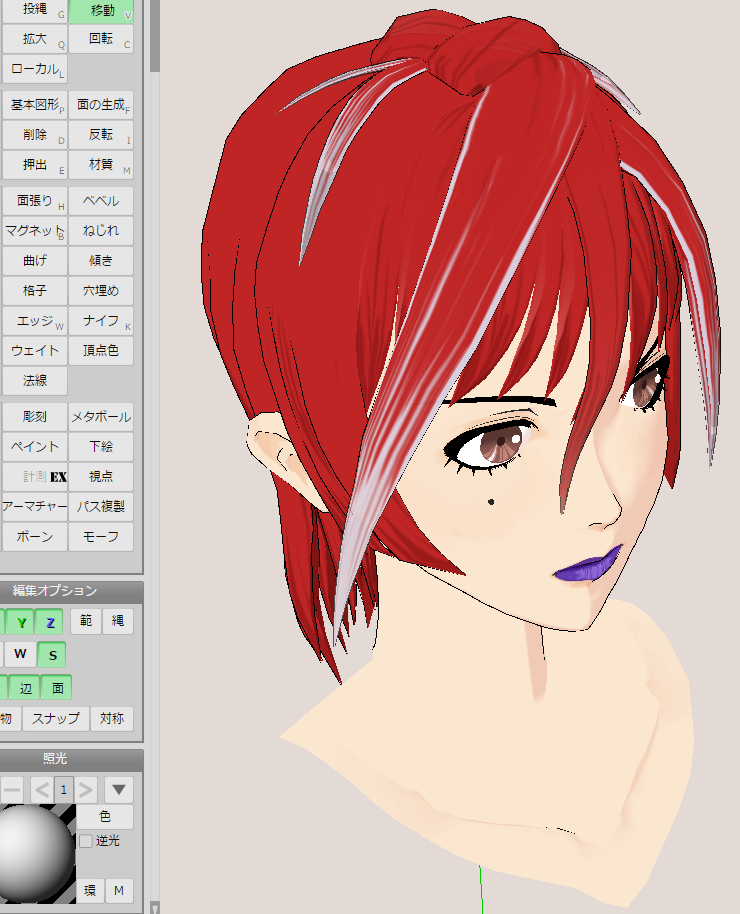Toggle the Y axis edit option

[x=20, y=623]
